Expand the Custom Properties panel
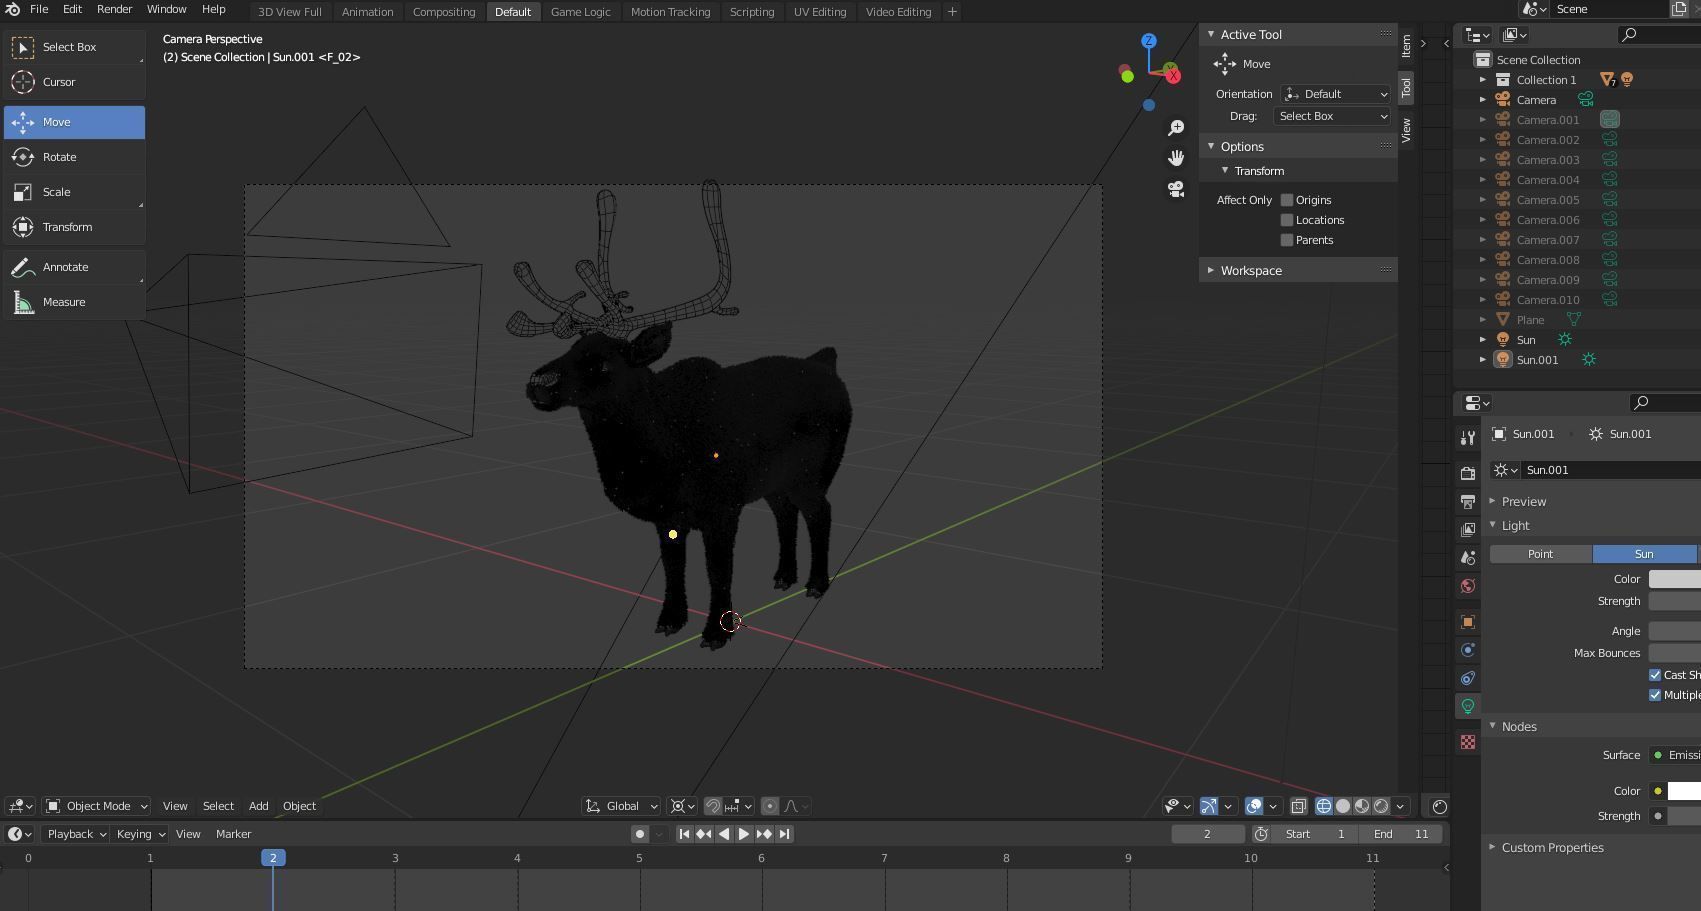 coord(1552,848)
